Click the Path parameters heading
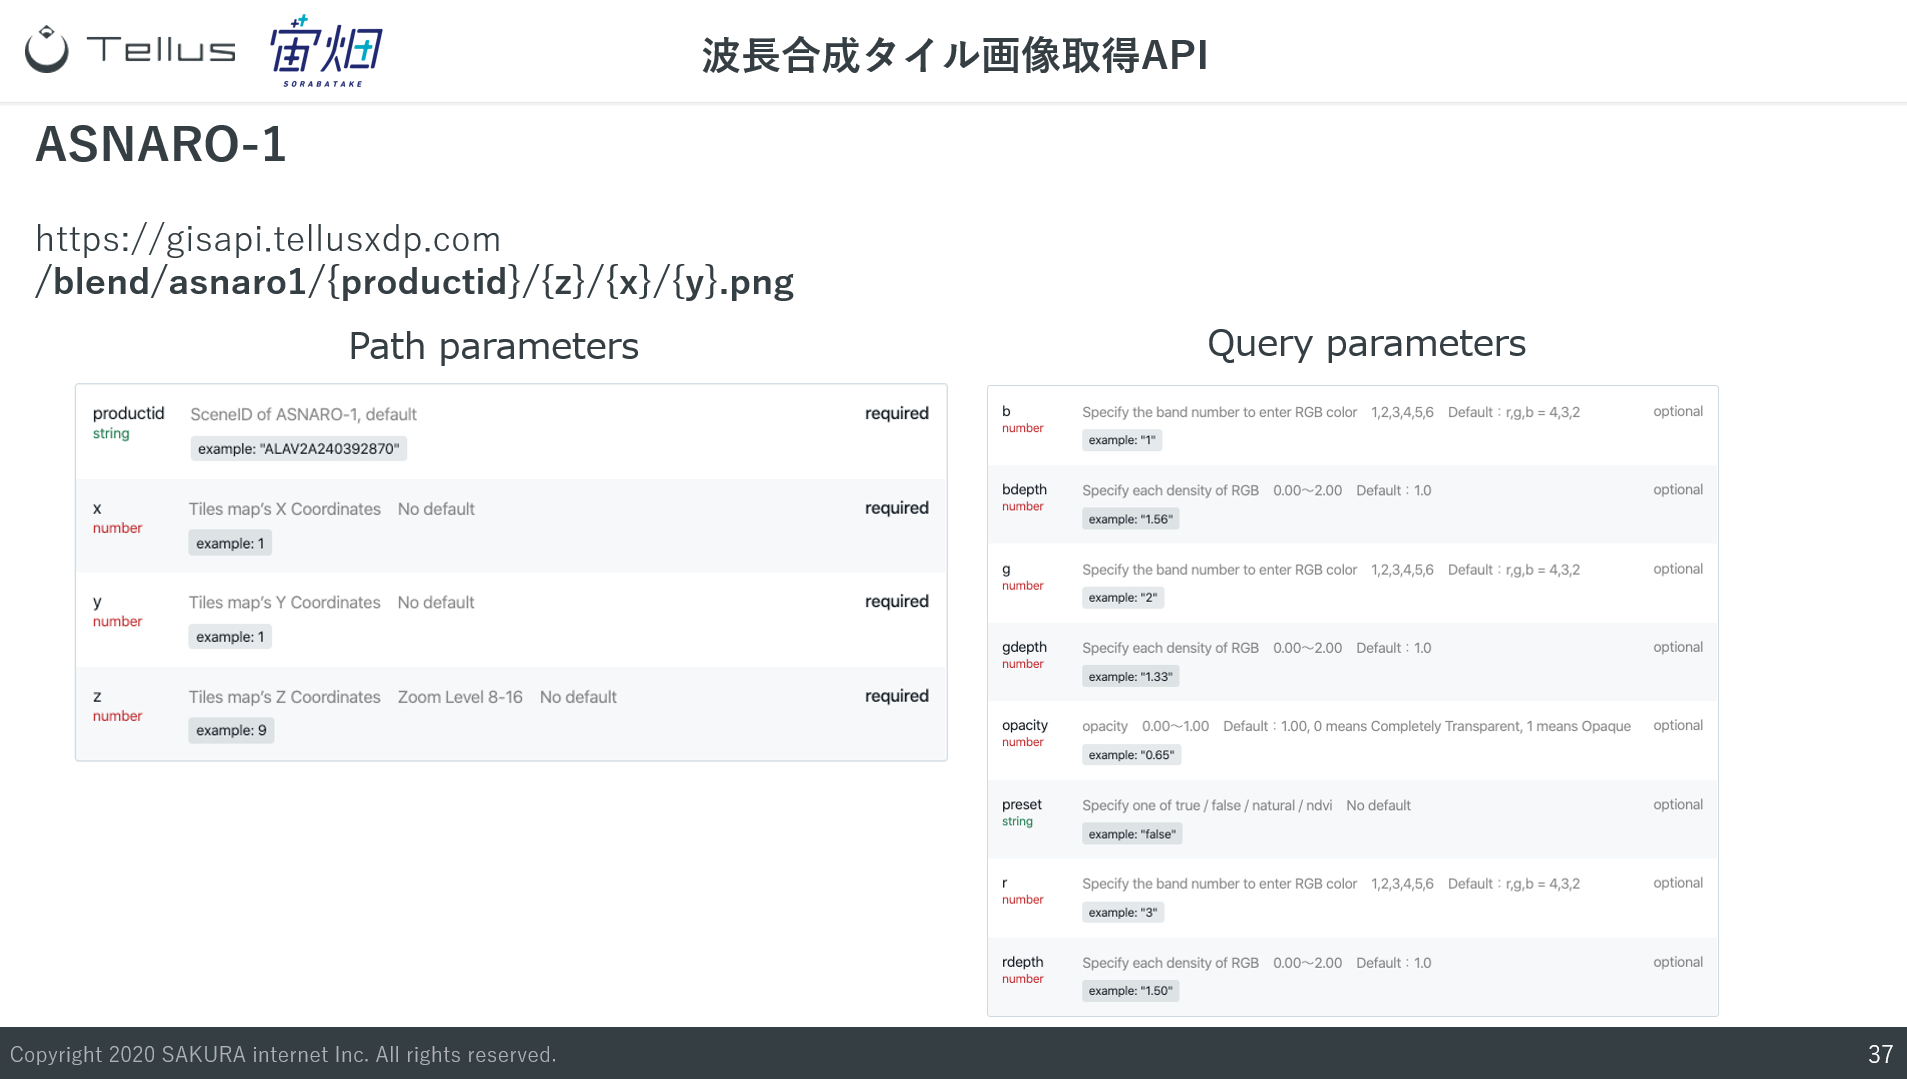 click(x=494, y=346)
